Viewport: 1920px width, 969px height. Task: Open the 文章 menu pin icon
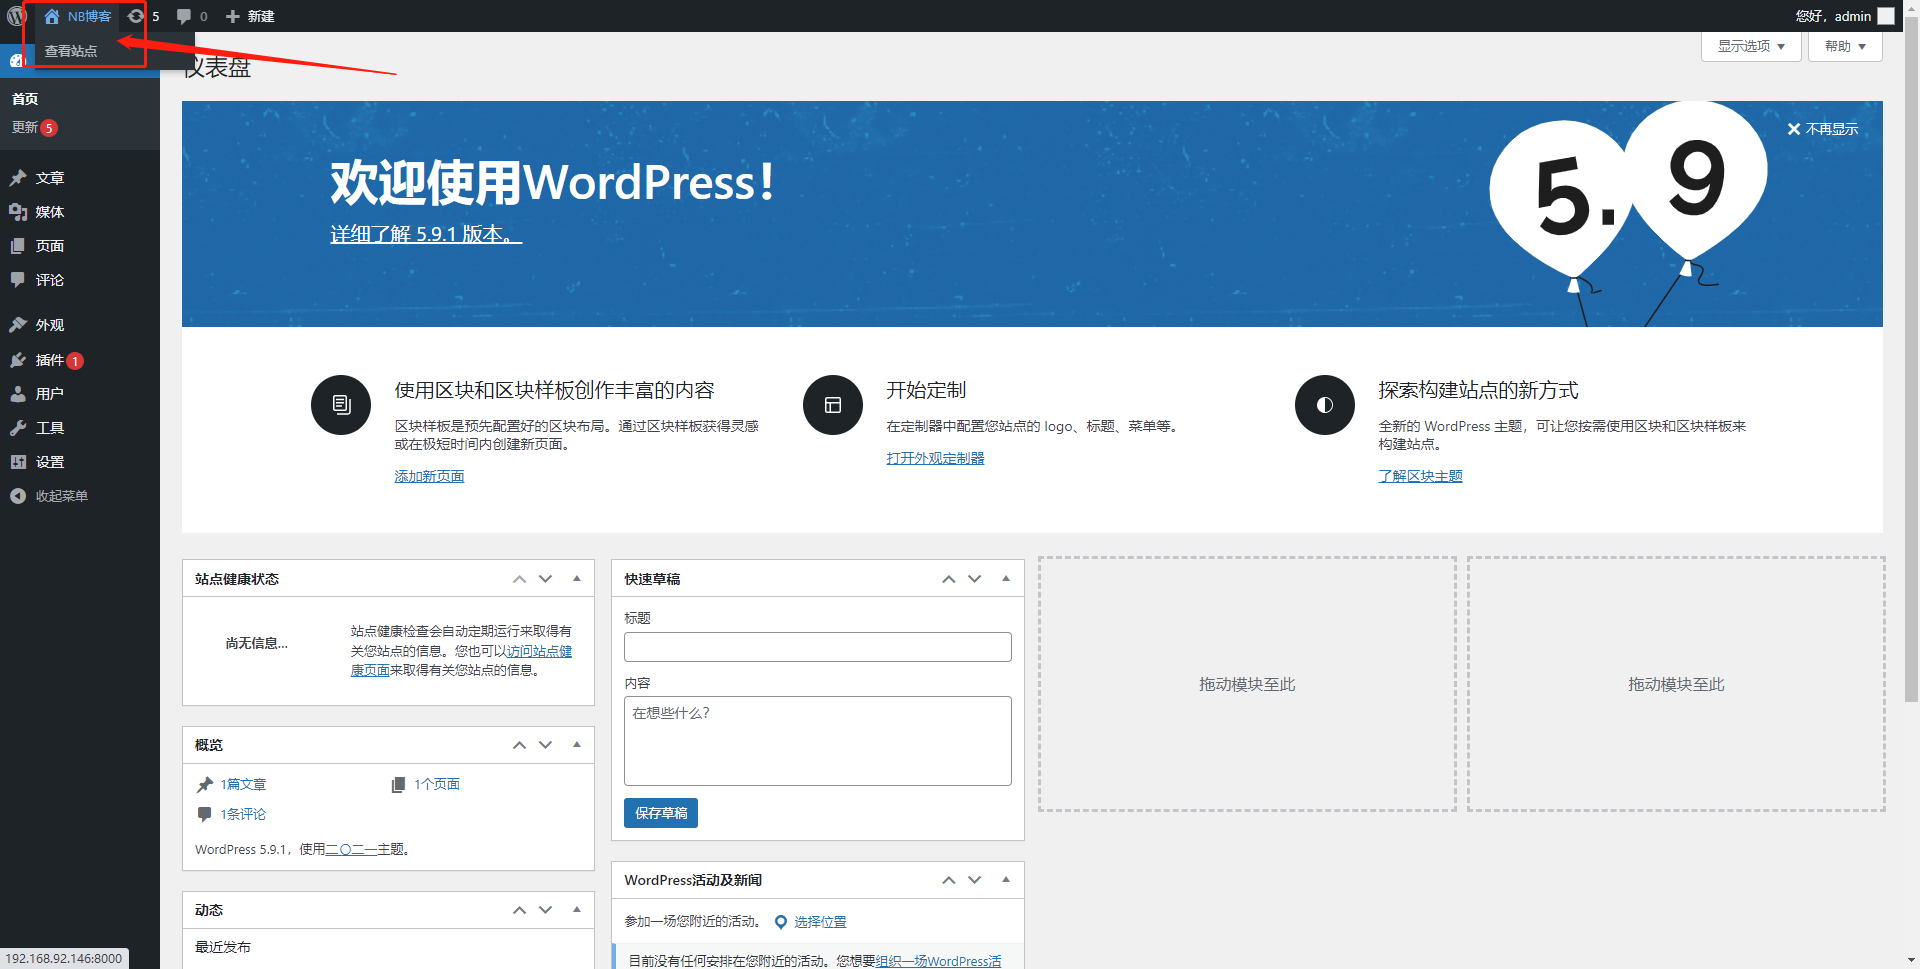(18, 178)
